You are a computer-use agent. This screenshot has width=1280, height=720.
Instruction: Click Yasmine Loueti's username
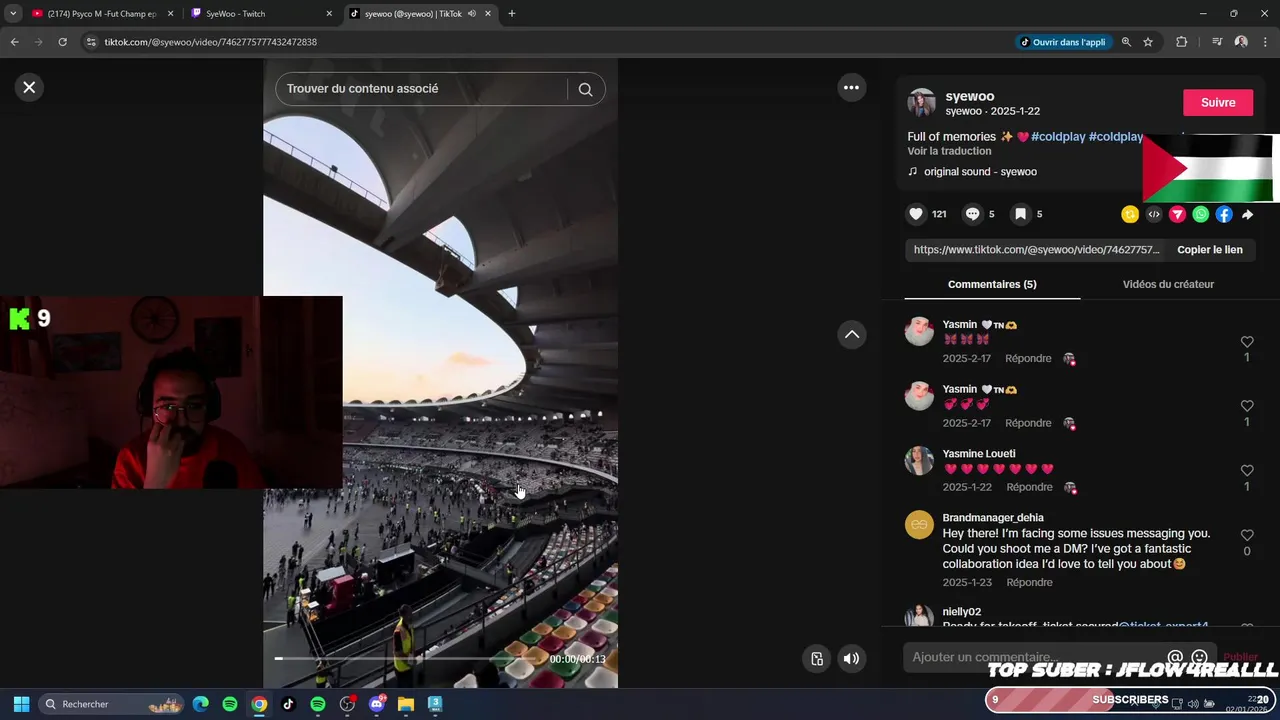point(978,454)
